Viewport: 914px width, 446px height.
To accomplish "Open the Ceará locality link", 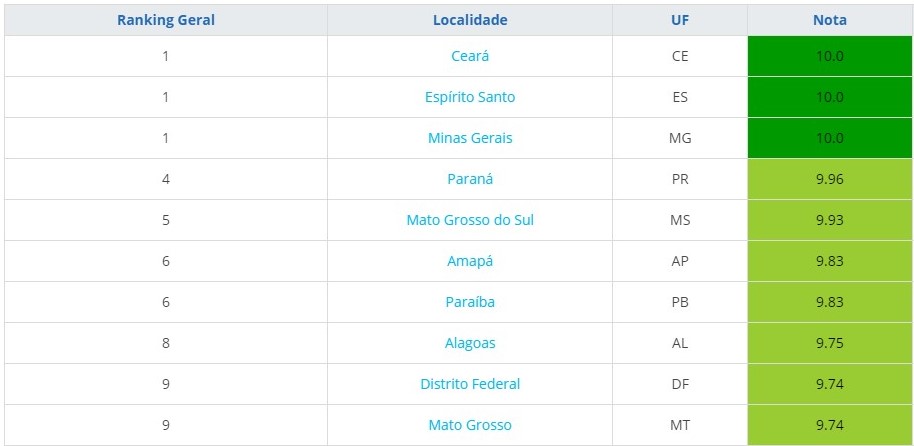I will (x=470, y=56).
